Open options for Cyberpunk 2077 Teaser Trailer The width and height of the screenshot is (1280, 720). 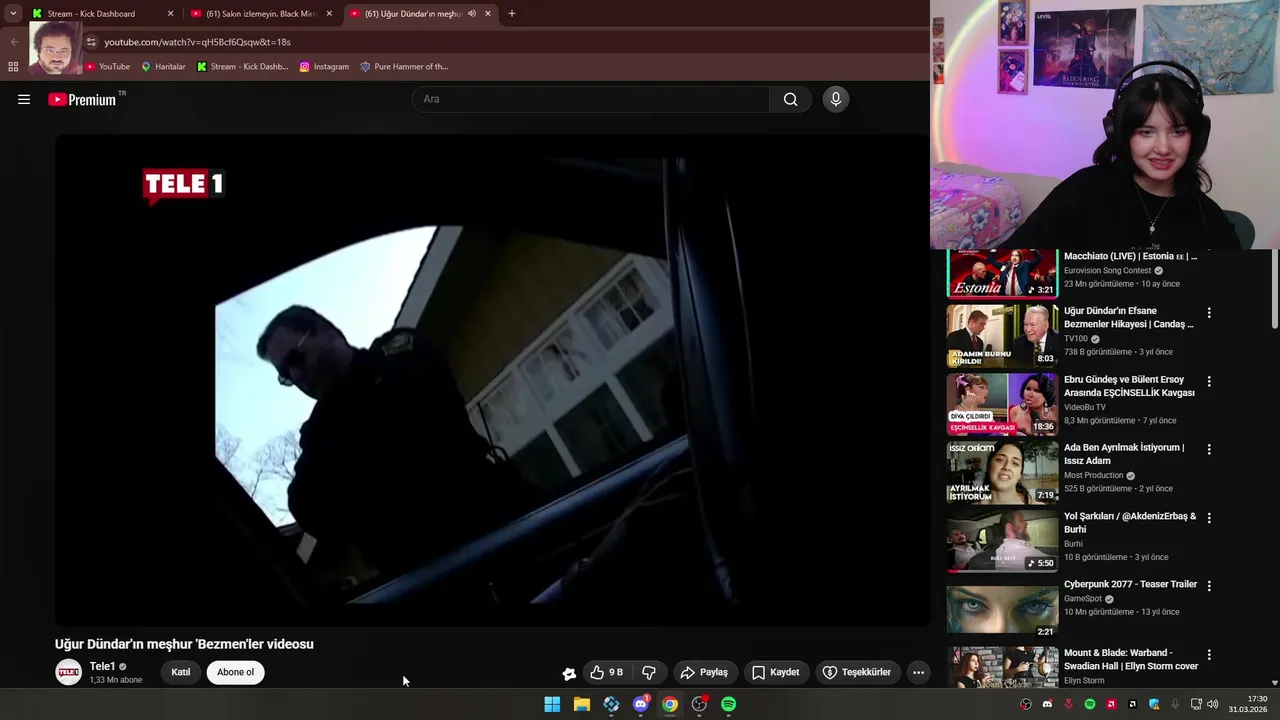coord(1209,586)
